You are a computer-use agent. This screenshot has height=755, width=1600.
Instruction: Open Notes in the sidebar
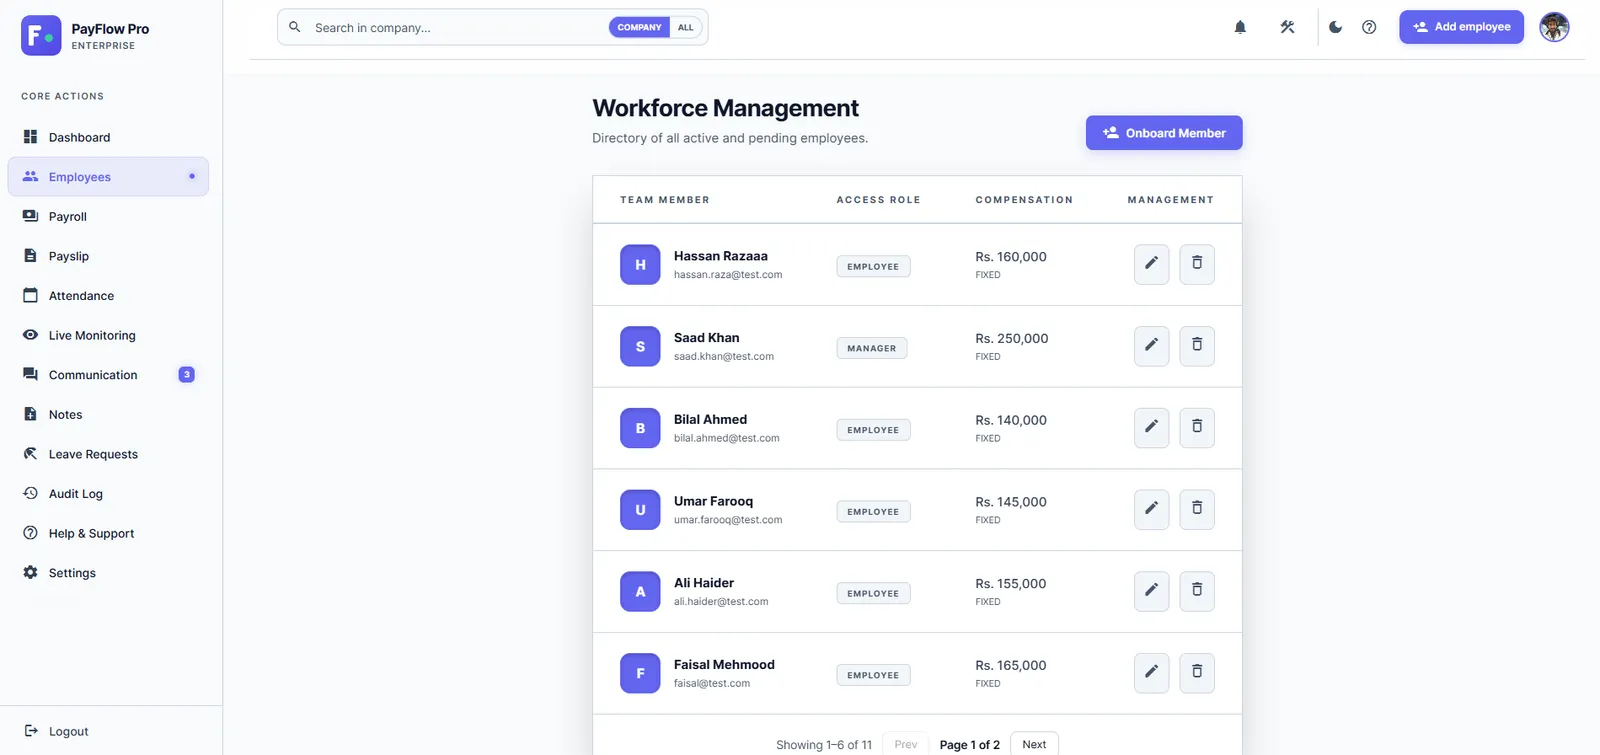(x=108, y=414)
